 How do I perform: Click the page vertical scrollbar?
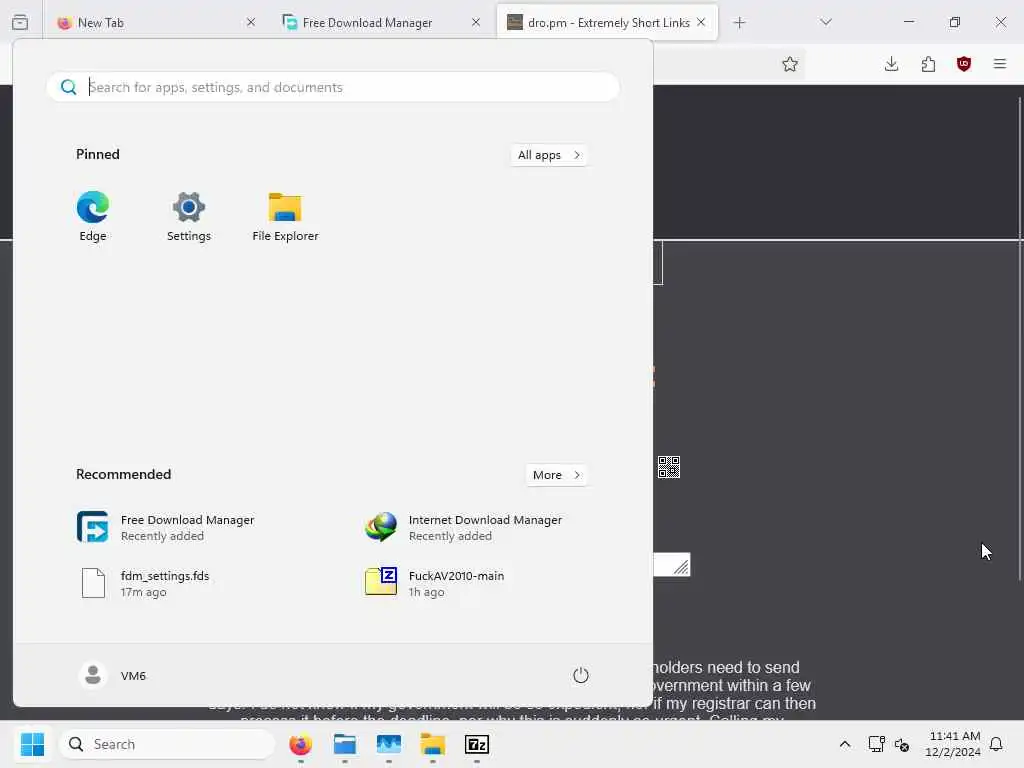[1019, 338]
